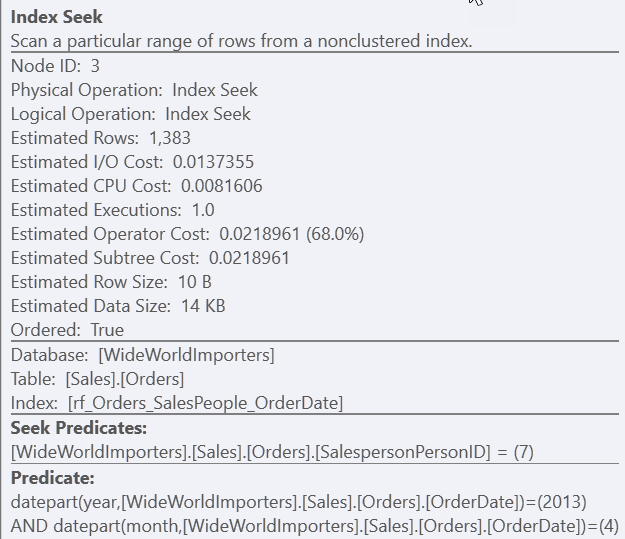Select the Table [Sales].[Orders] row

point(97,379)
